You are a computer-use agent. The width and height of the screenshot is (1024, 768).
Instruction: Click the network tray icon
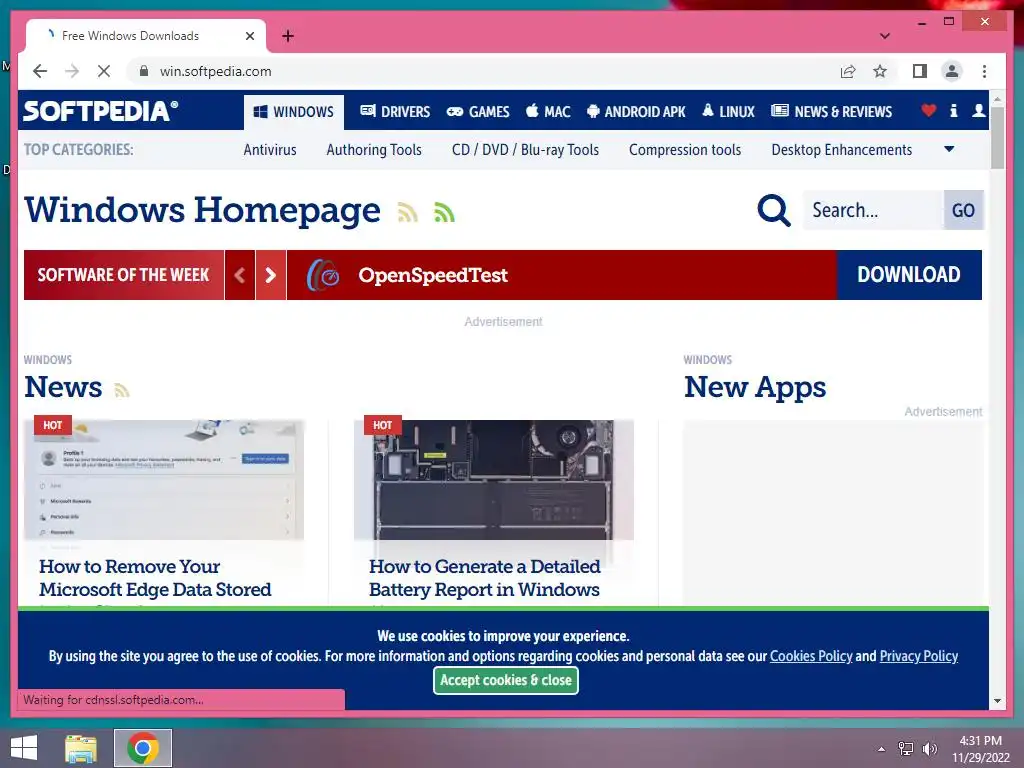click(x=906, y=748)
